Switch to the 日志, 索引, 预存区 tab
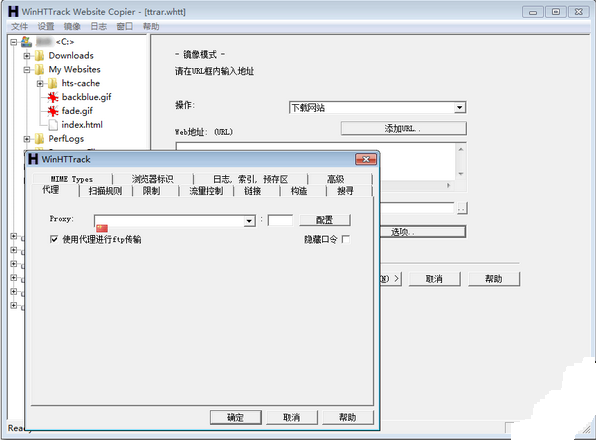Viewport: 596px width, 440px height. [250, 179]
